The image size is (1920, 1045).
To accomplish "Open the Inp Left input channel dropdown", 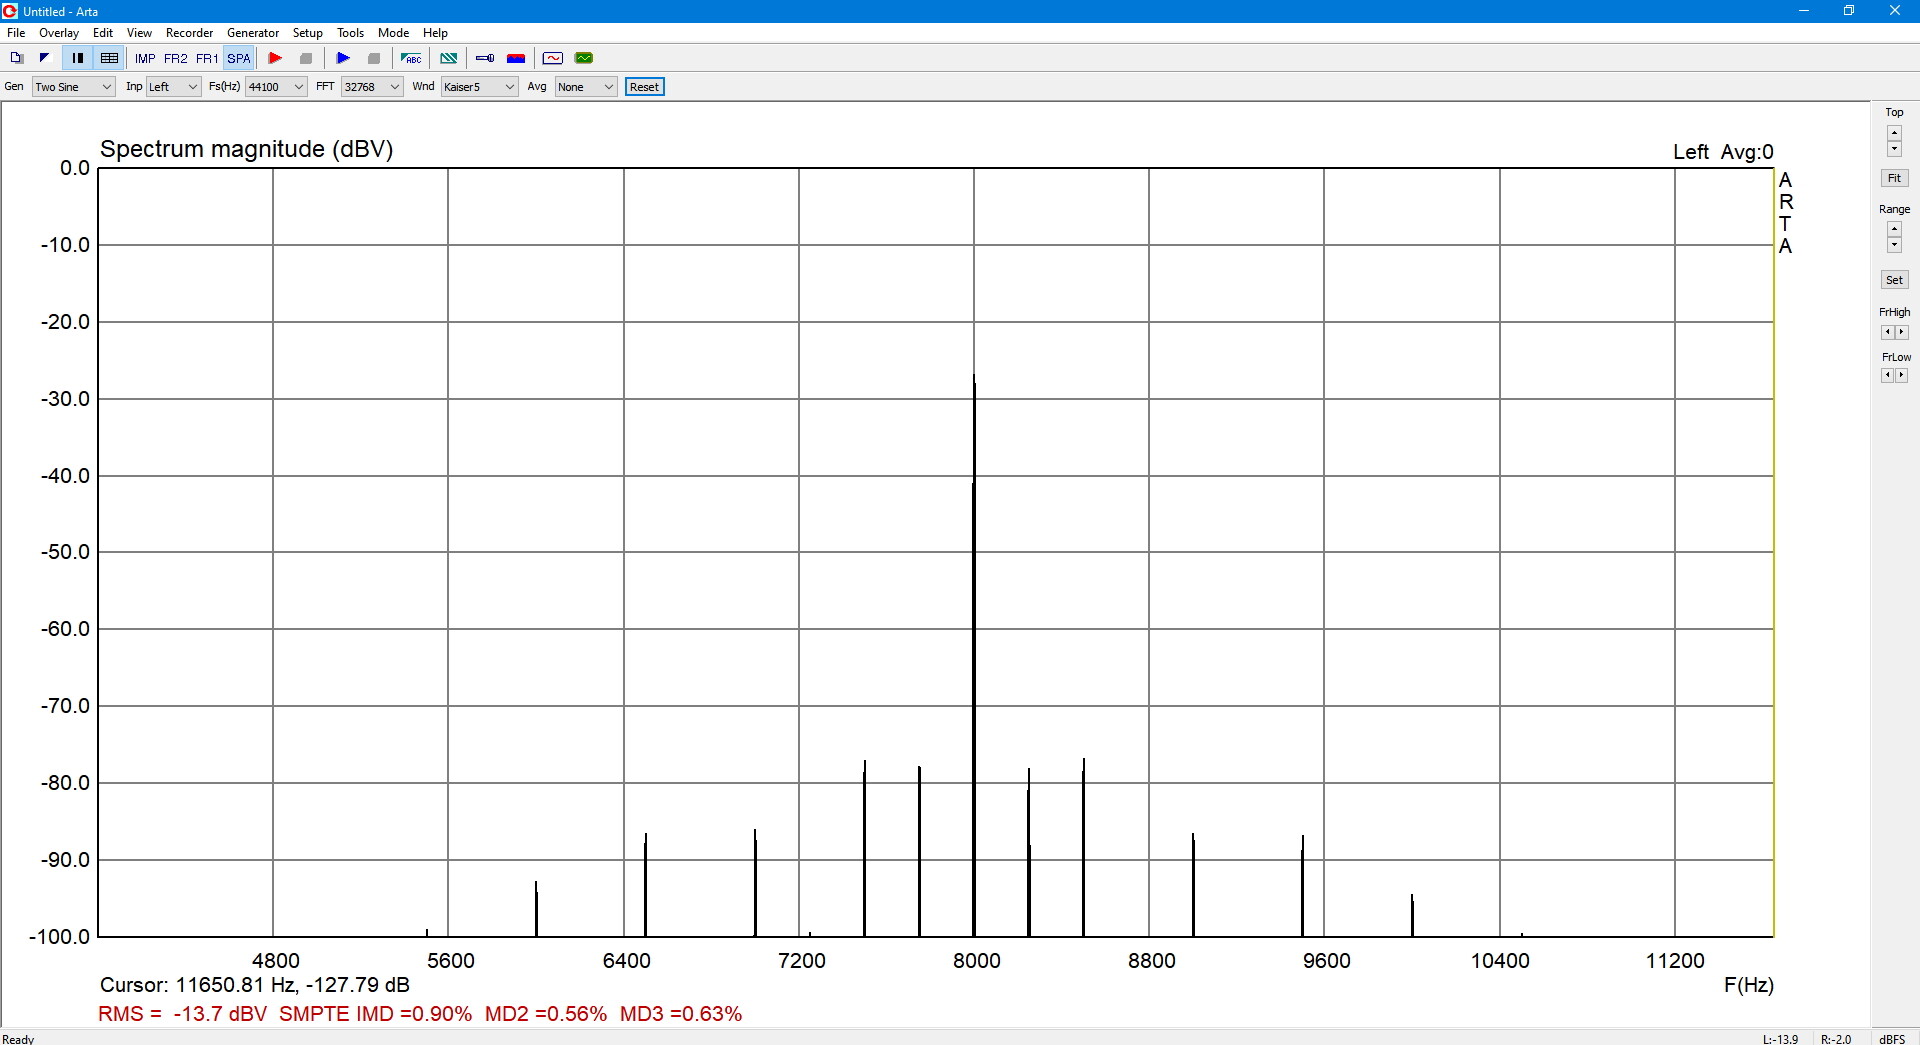I will coord(174,87).
